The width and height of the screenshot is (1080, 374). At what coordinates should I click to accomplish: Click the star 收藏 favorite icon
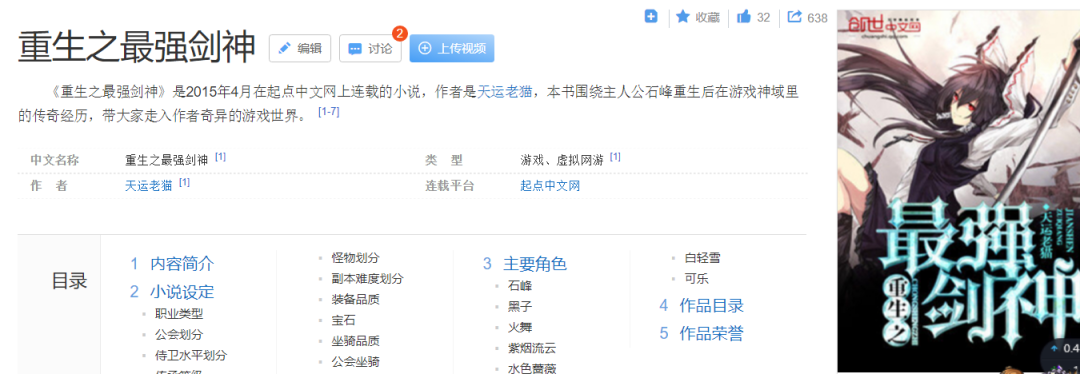click(x=683, y=17)
